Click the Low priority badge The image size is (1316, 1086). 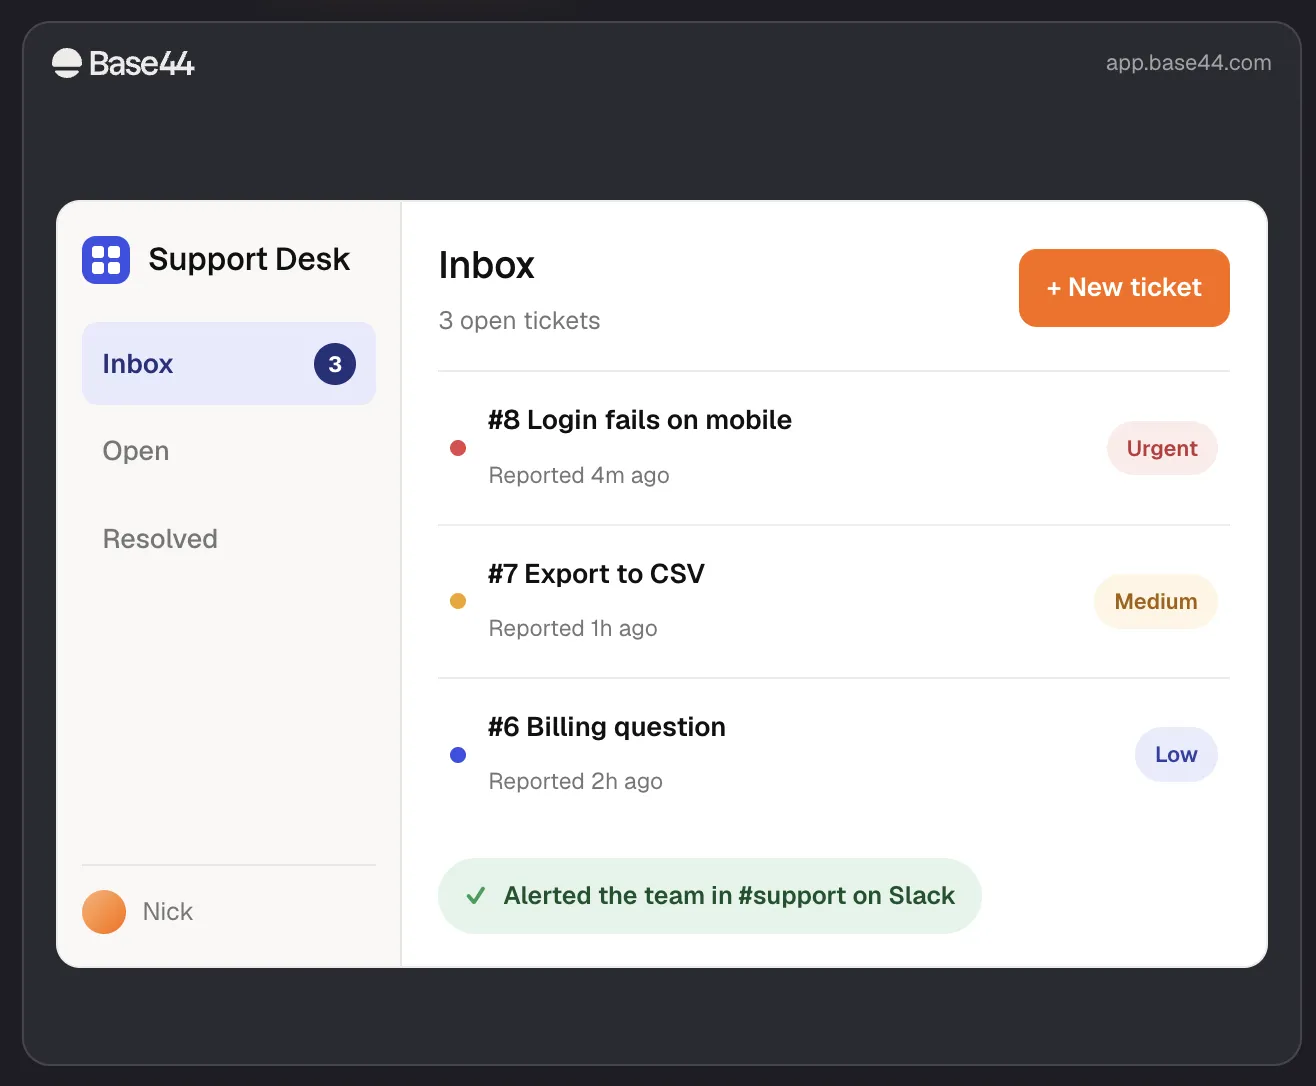point(1176,755)
